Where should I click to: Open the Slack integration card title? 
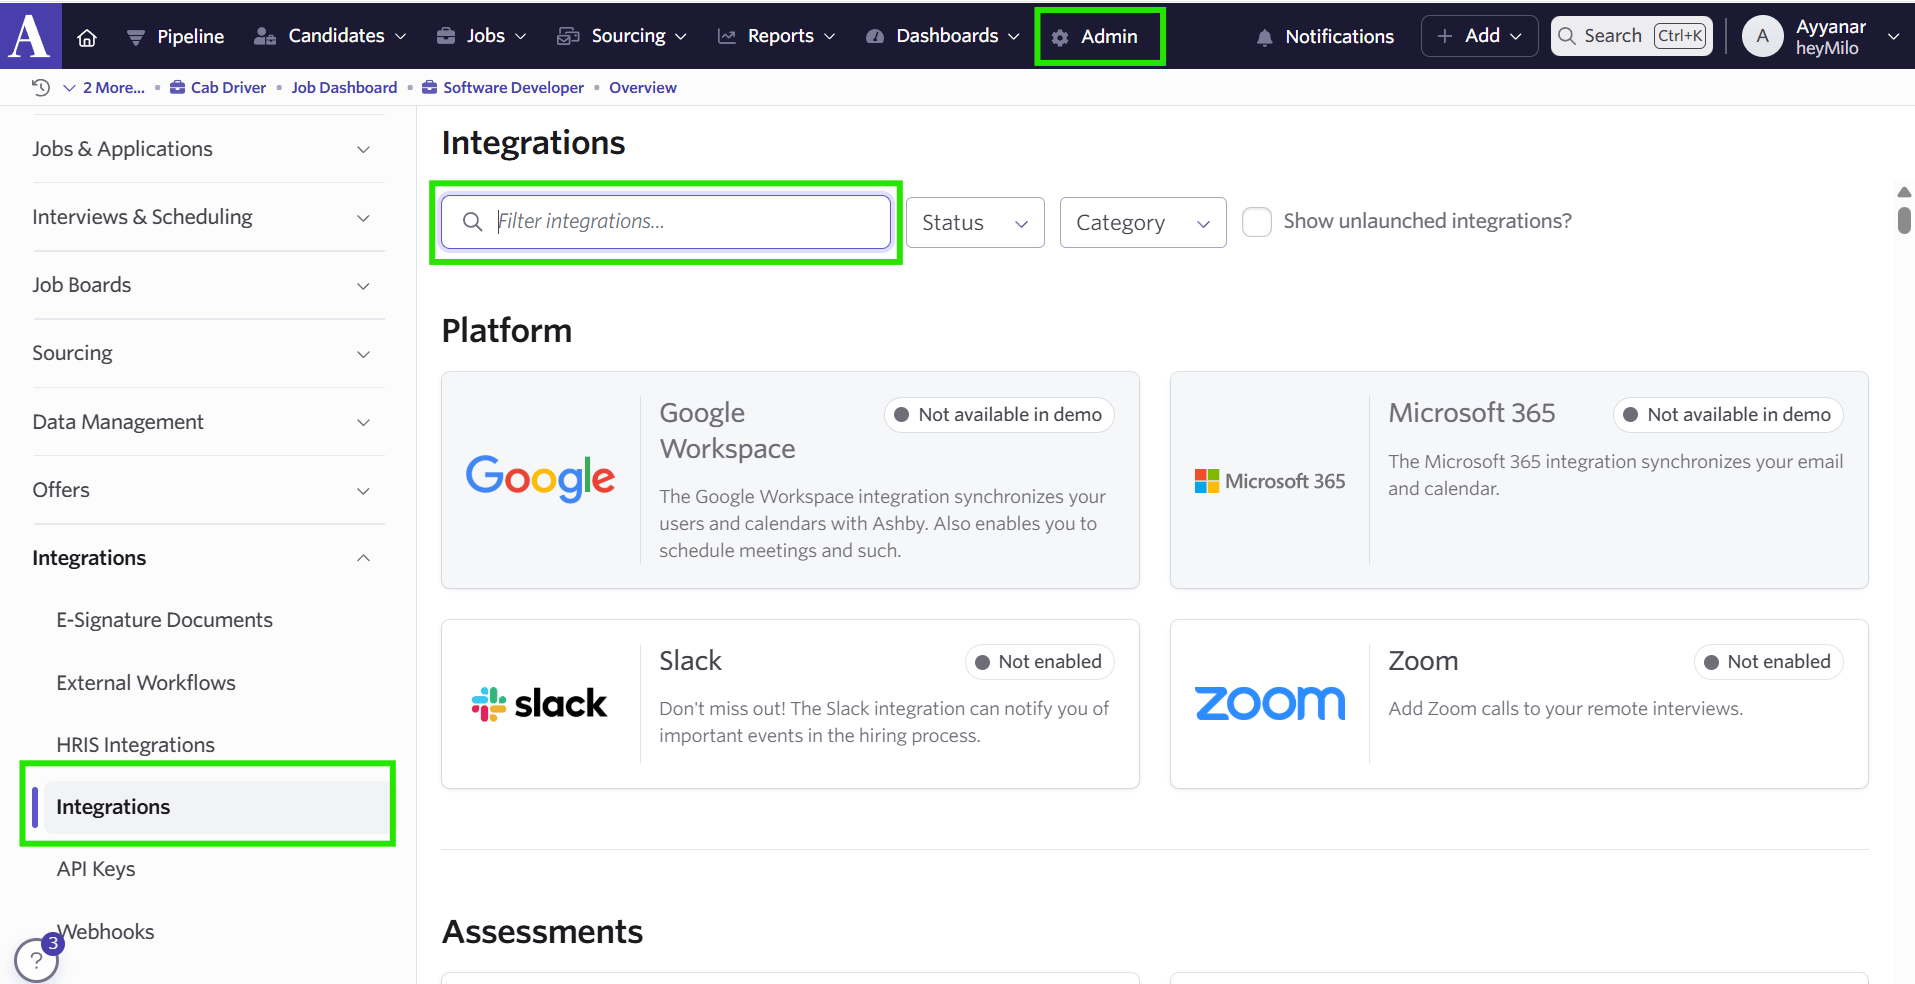pos(690,661)
